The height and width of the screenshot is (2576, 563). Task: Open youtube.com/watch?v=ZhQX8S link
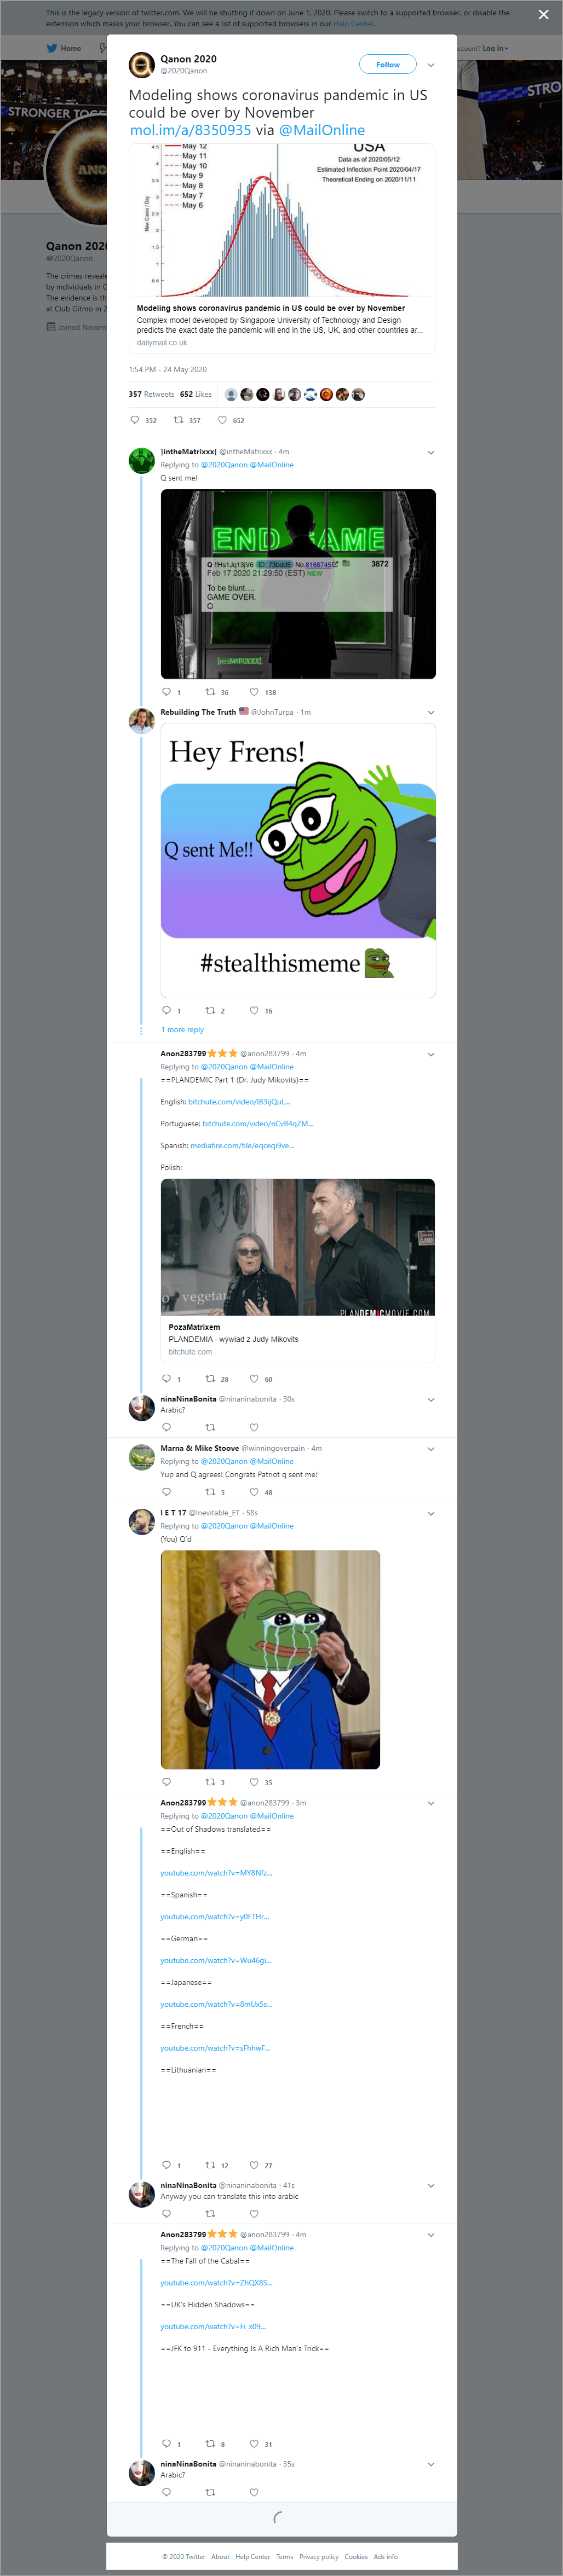click(216, 2283)
